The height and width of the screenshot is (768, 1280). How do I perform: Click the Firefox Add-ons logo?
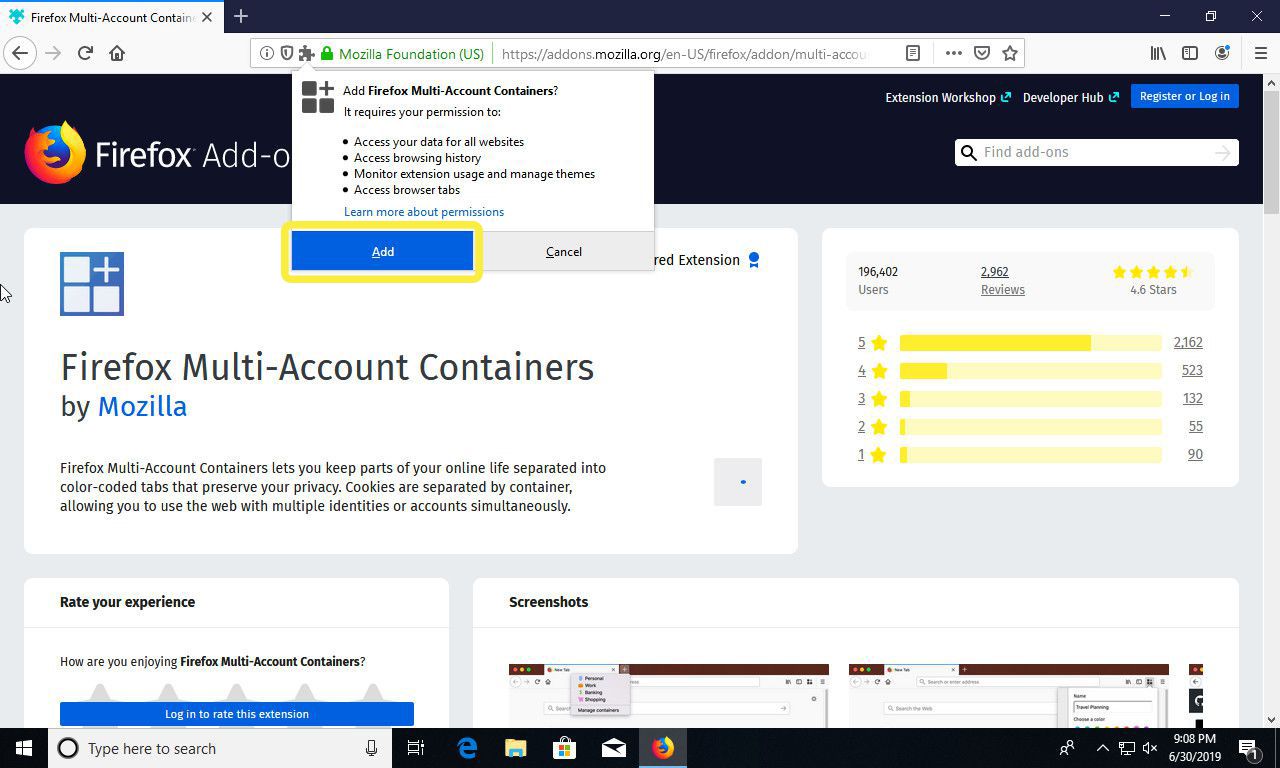[156, 154]
